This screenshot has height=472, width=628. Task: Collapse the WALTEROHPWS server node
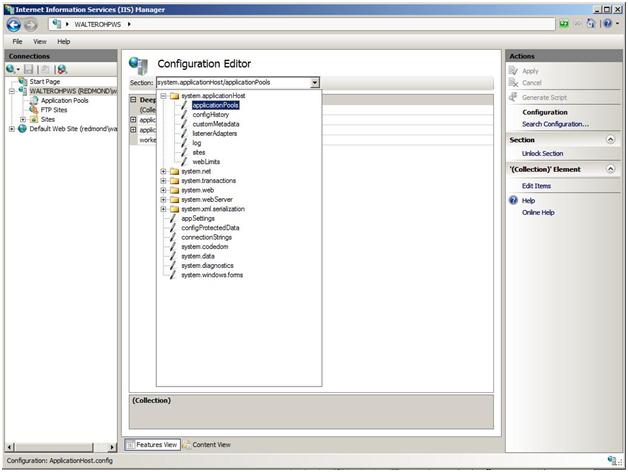coord(12,91)
